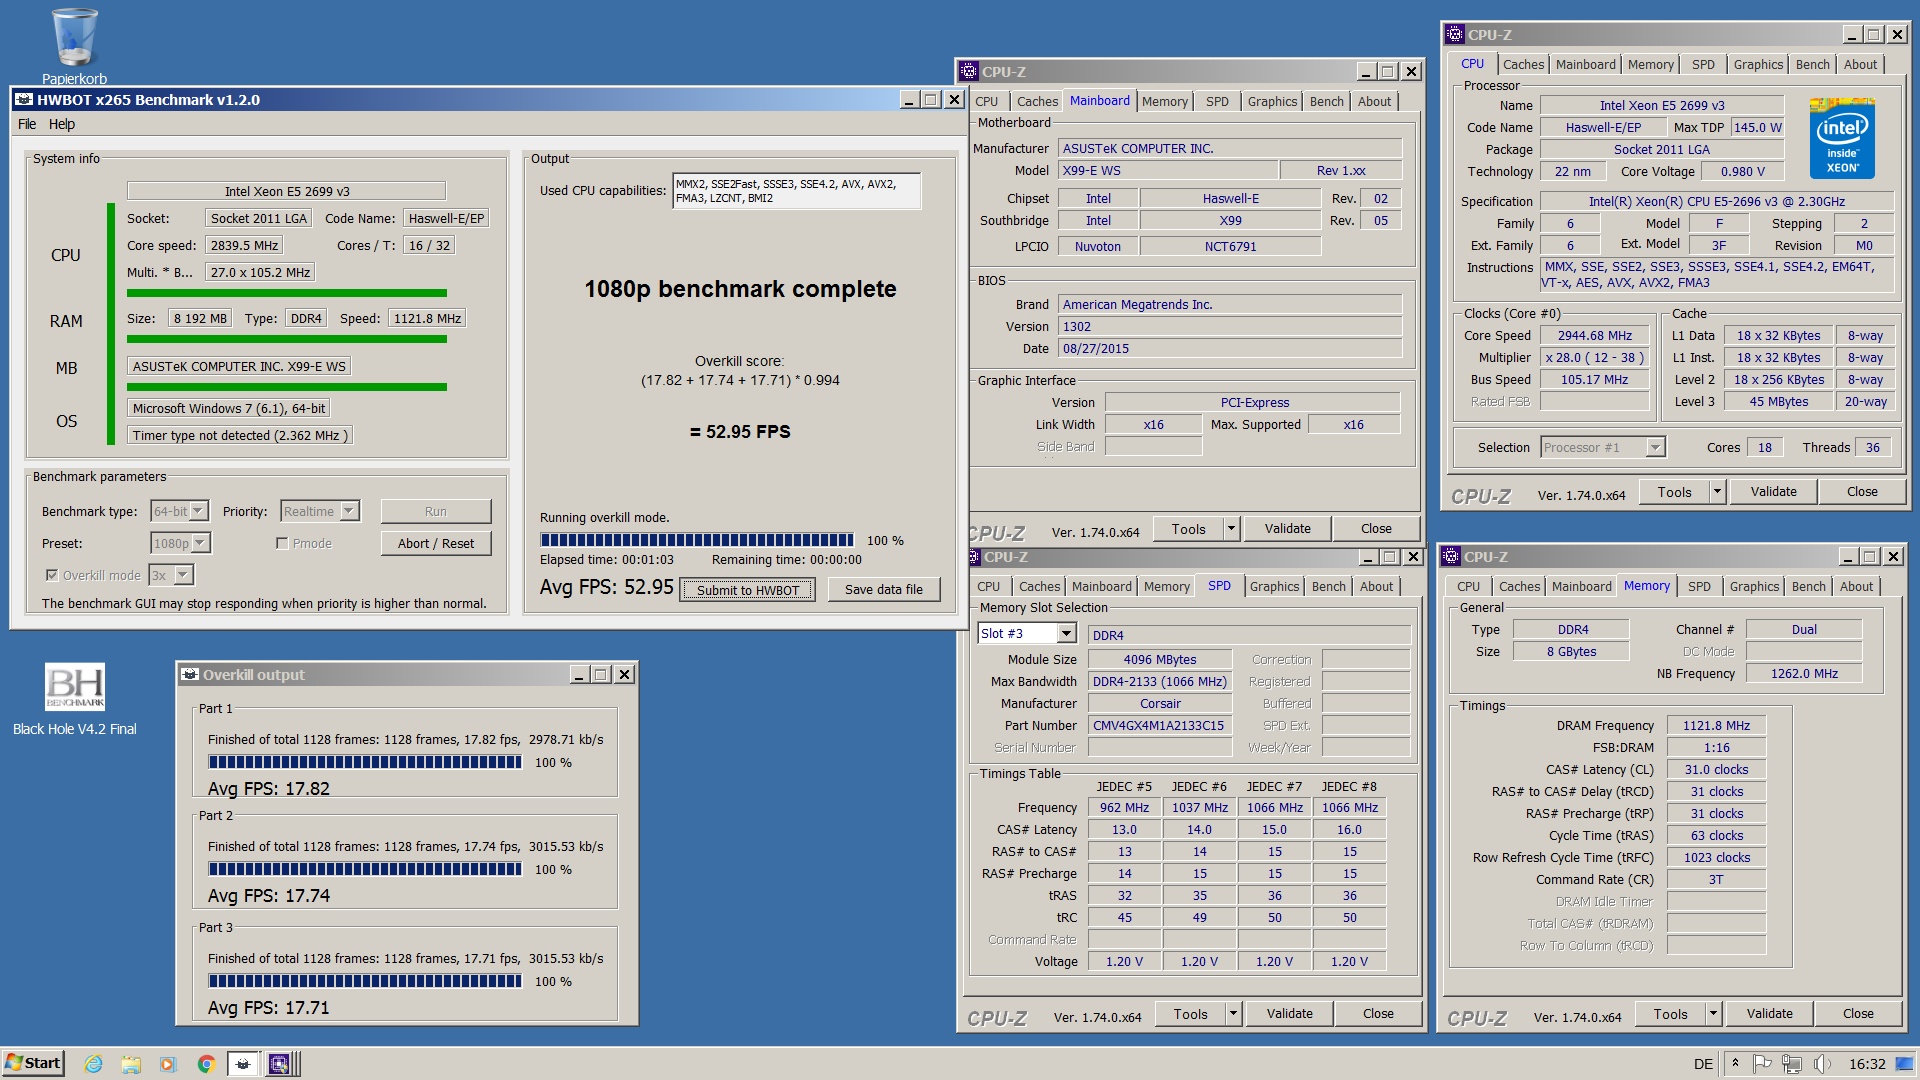1920x1080 pixels.
Task: Enable the Pmode checkbox
Action: 282,543
